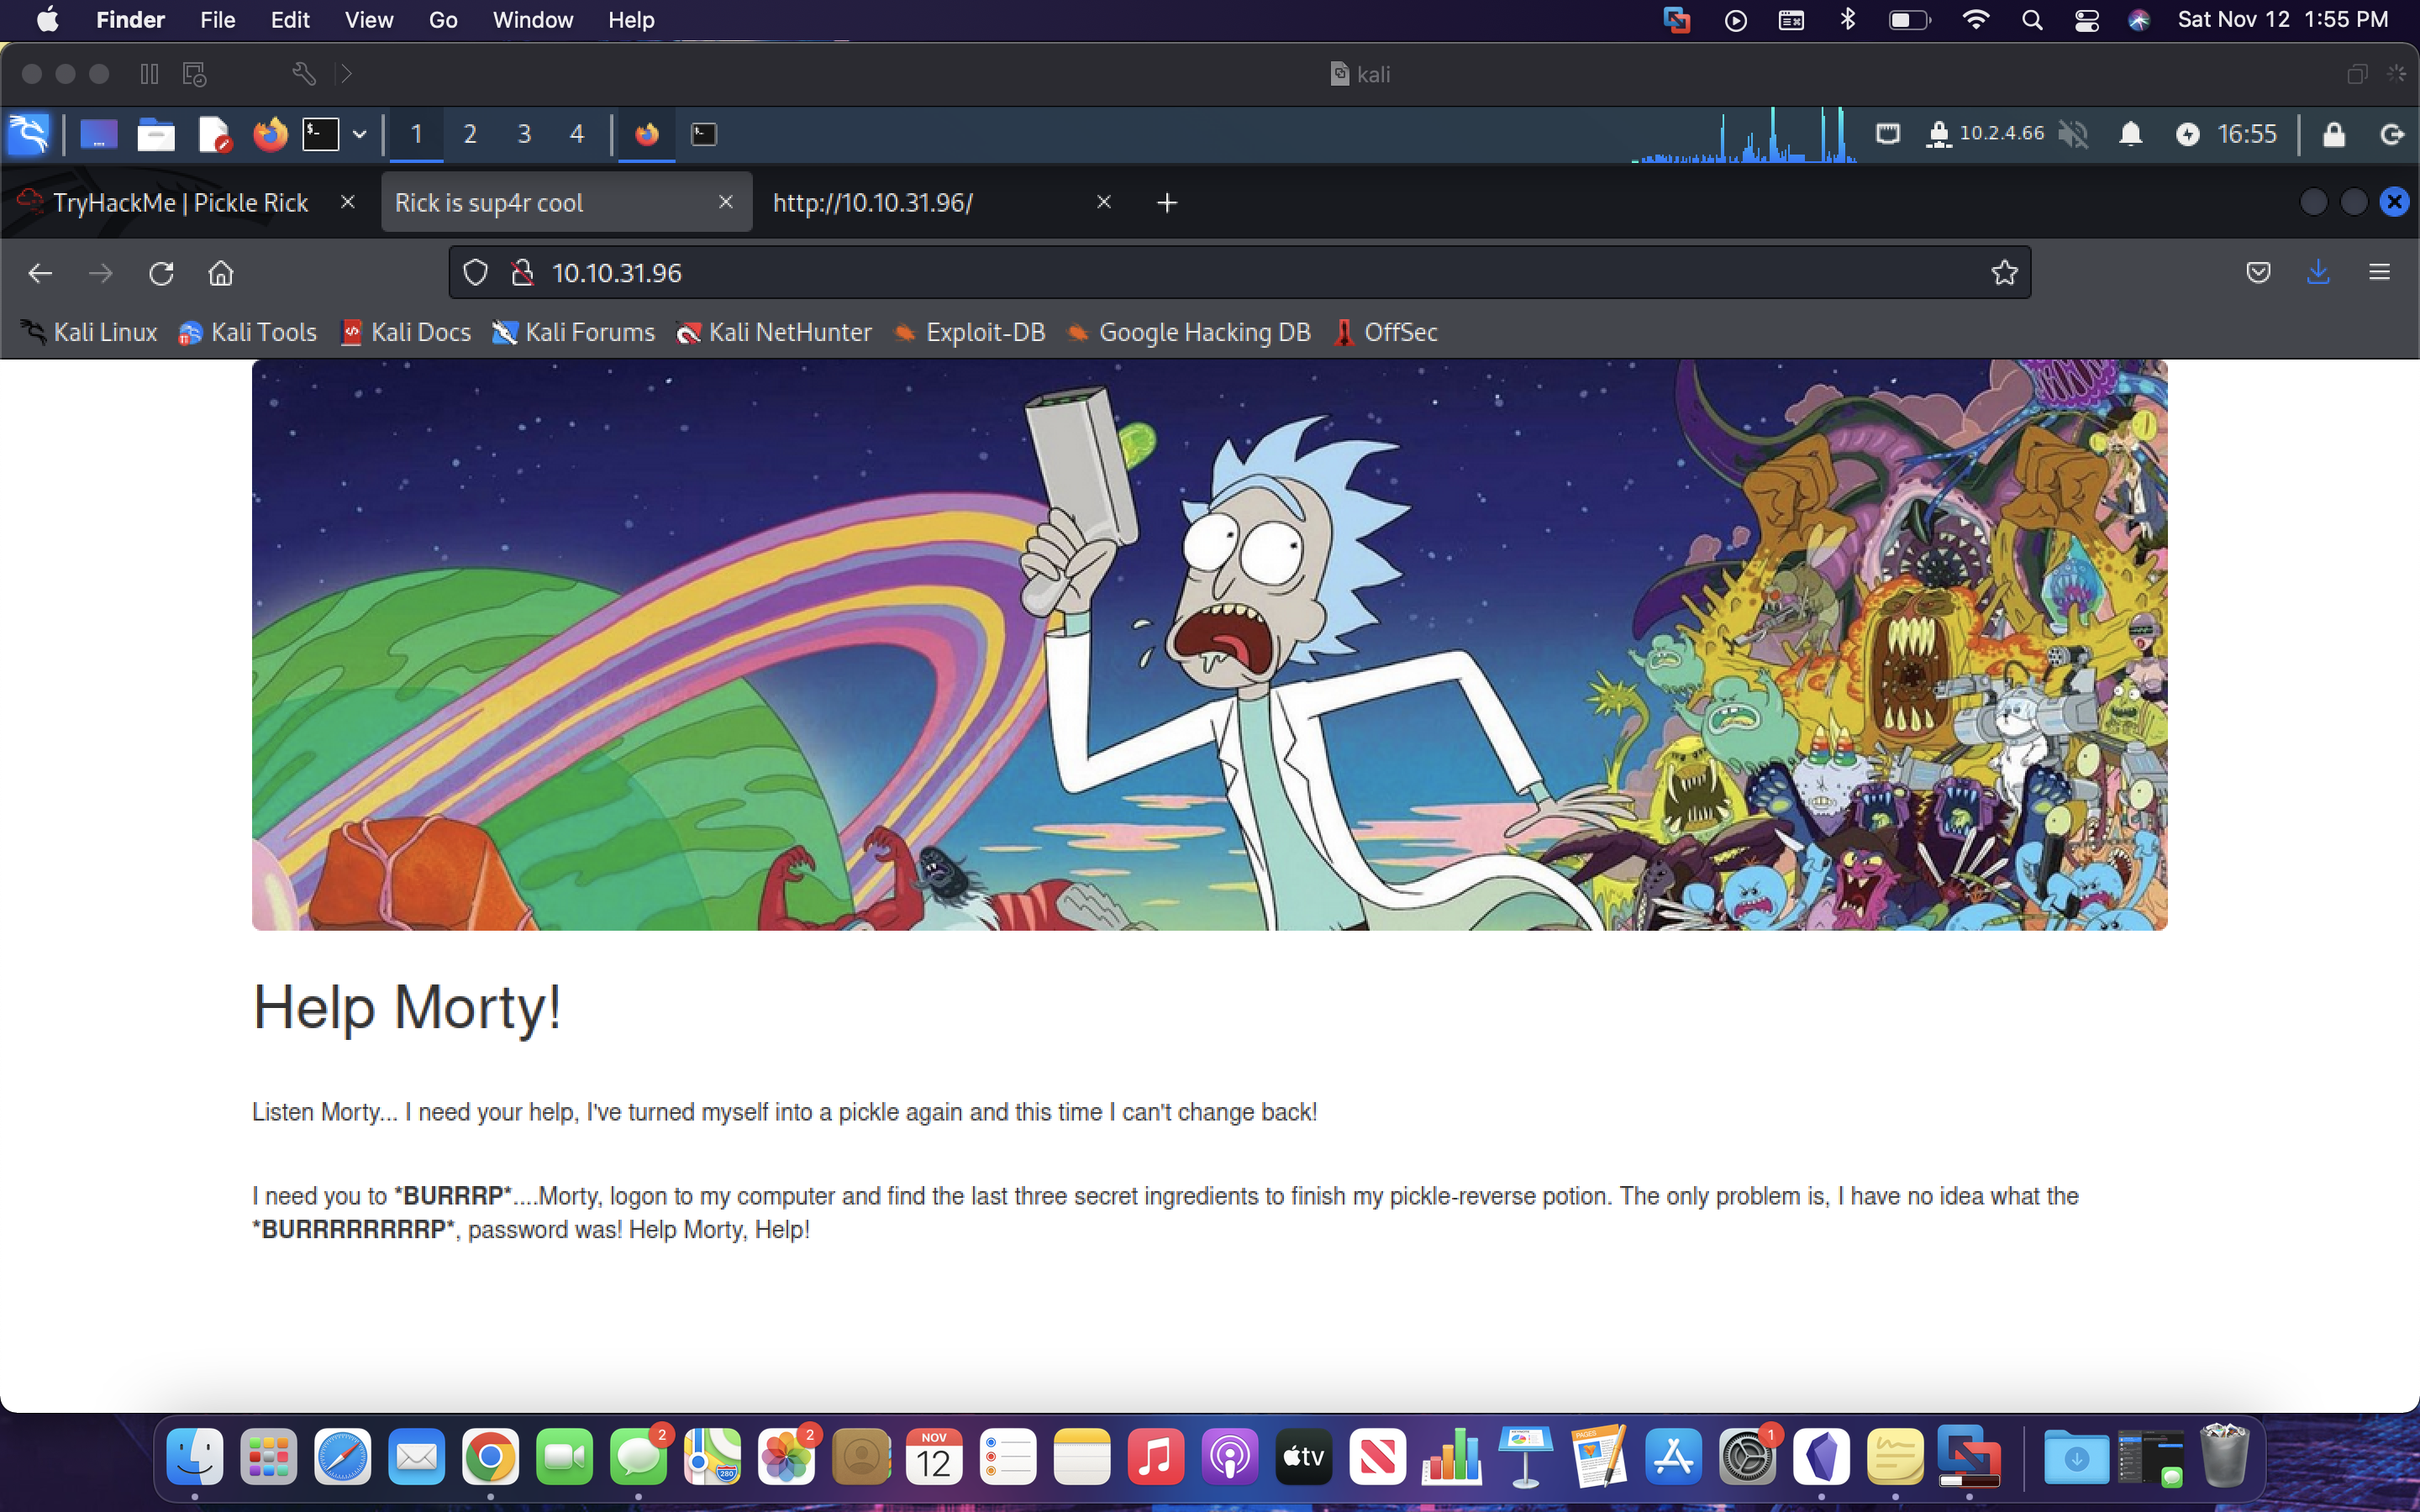The image size is (2420, 1512).
Task: Open the text editor panel icon
Action: pyautogui.click(x=213, y=134)
